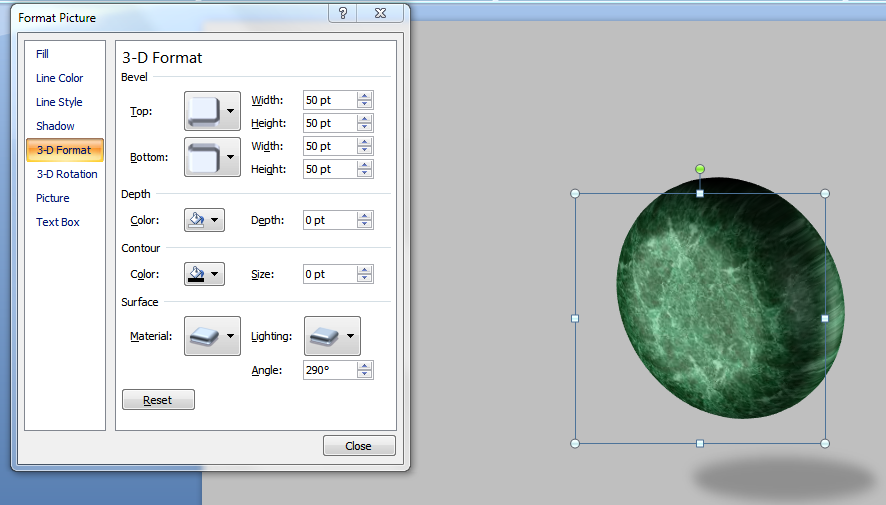Decrease Bottom bevel Height with down arrow
Viewport: 886px width, 505px height.
click(x=365, y=173)
